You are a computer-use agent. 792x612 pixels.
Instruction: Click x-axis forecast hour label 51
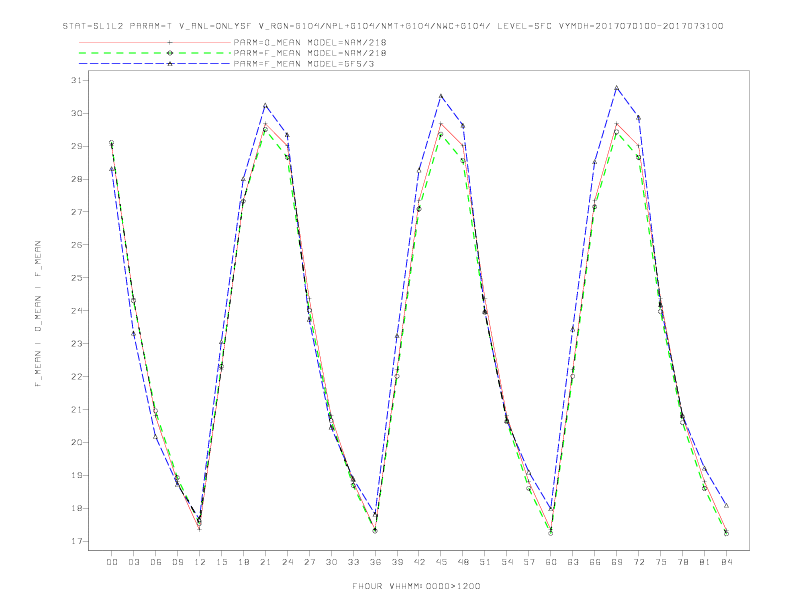485,562
